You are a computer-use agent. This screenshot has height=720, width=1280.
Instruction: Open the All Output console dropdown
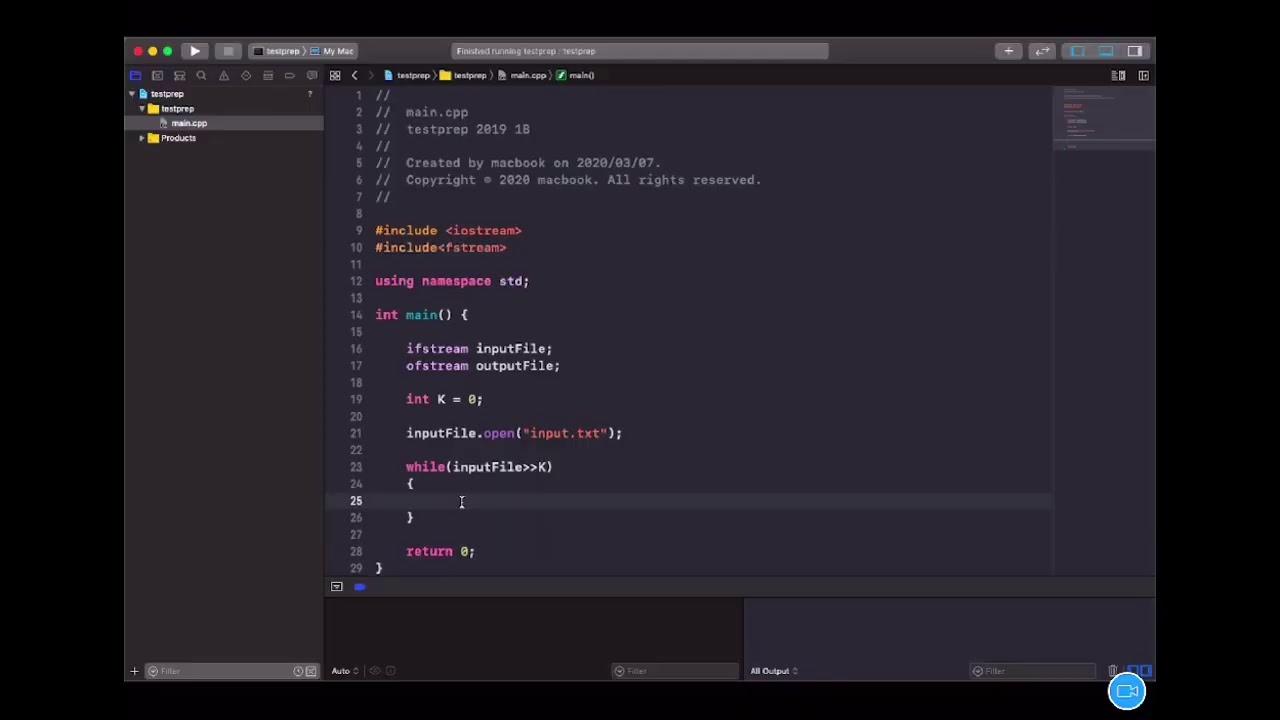click(x=774, y=671)
